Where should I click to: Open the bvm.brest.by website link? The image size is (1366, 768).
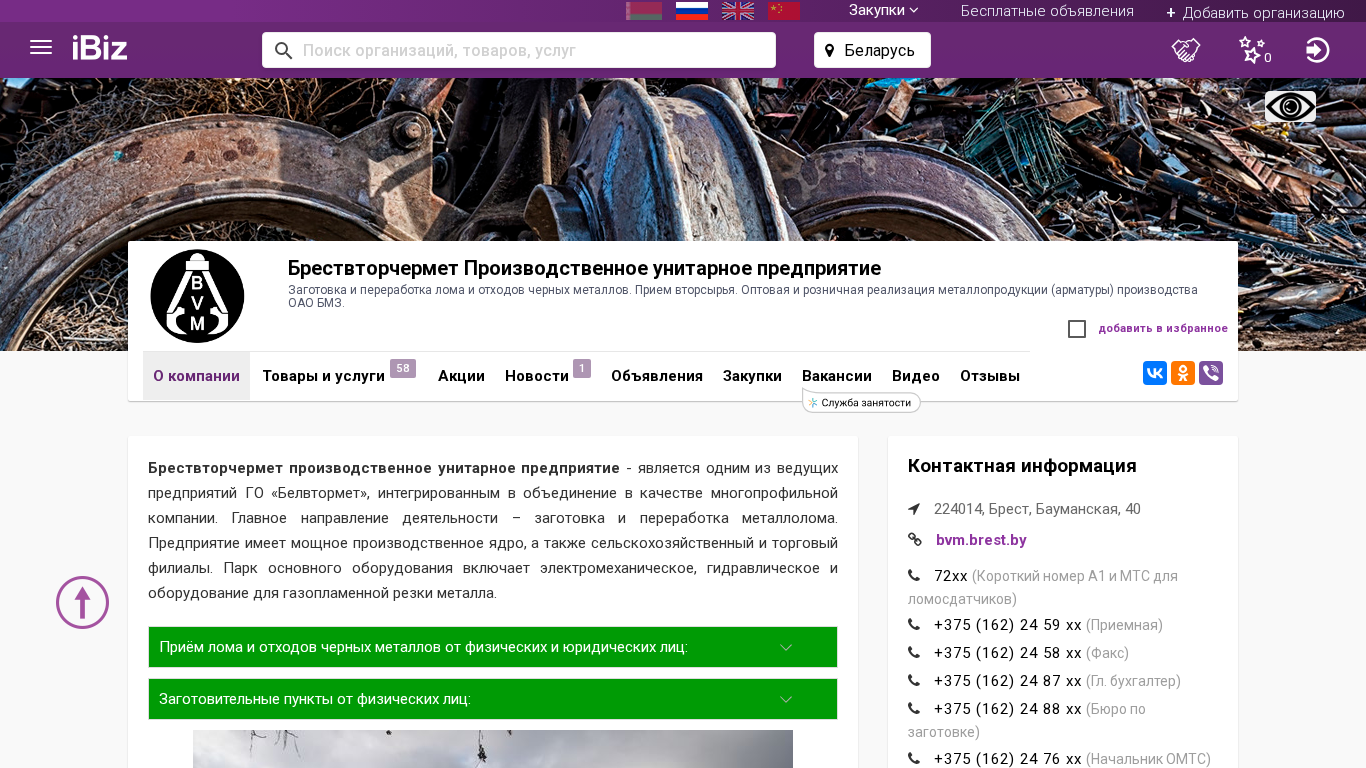click(x=981, y=540)
